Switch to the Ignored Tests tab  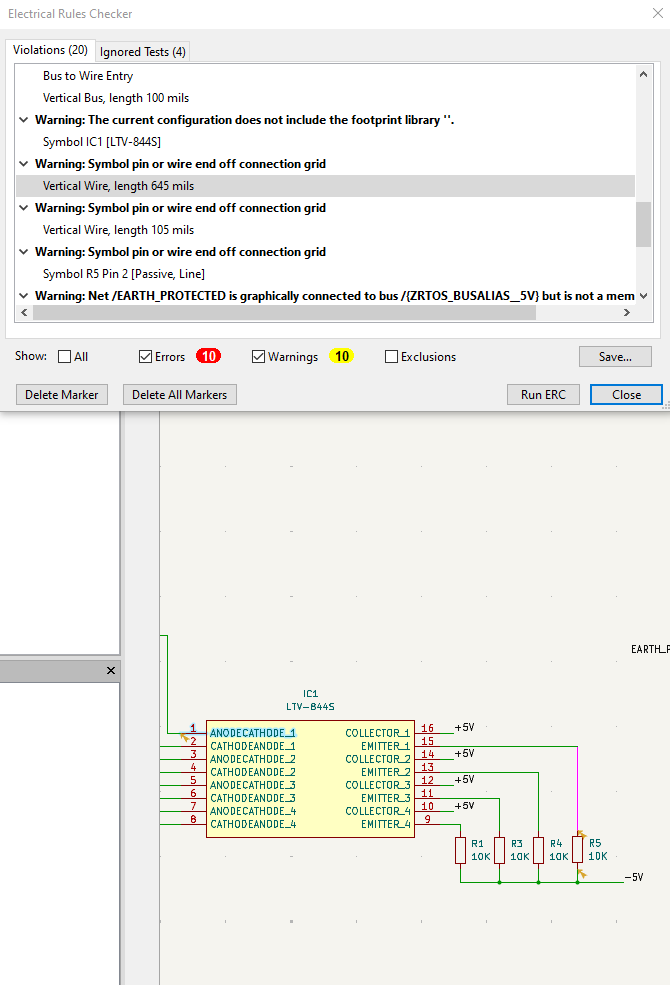click(x=142, y=52)
